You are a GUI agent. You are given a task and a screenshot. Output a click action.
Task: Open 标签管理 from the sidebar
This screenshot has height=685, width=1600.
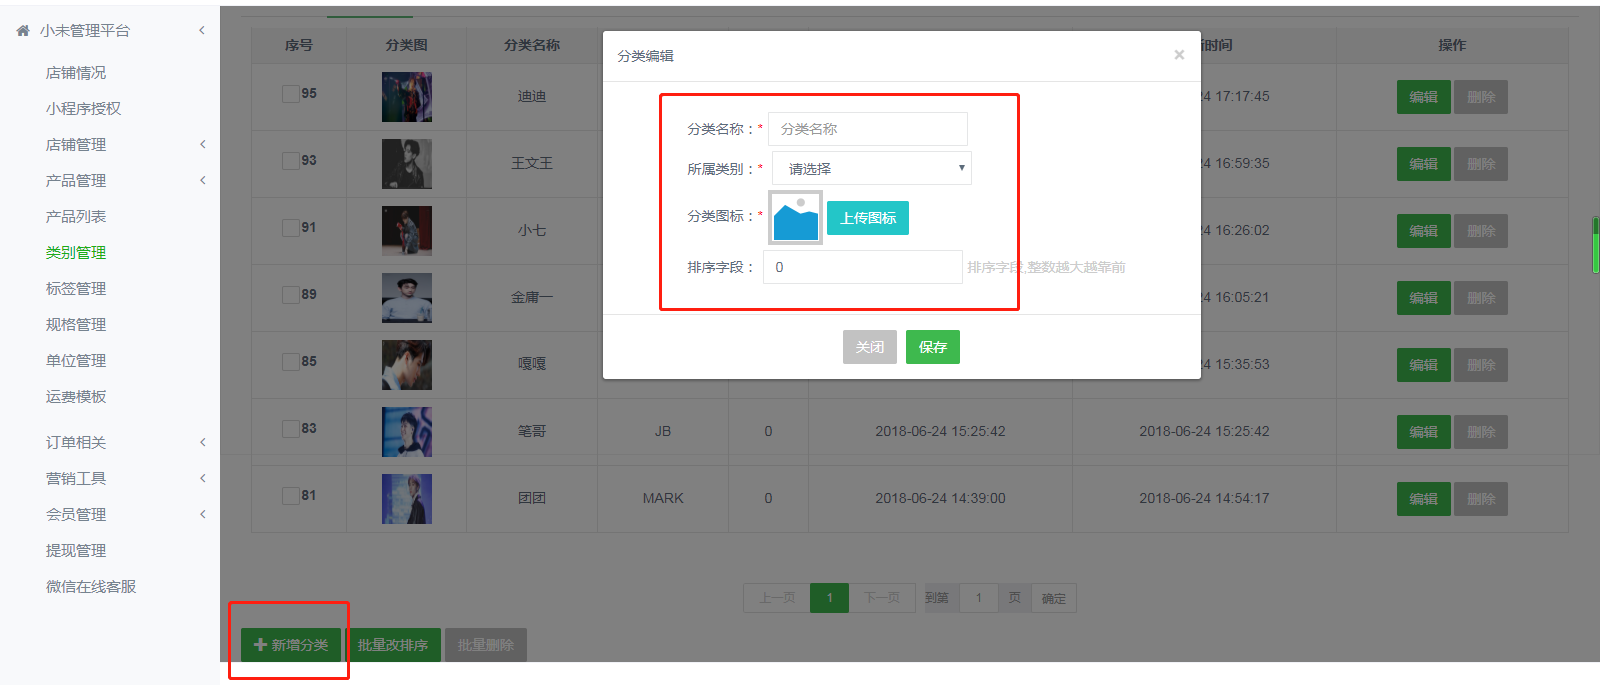[x=76, y=289]
